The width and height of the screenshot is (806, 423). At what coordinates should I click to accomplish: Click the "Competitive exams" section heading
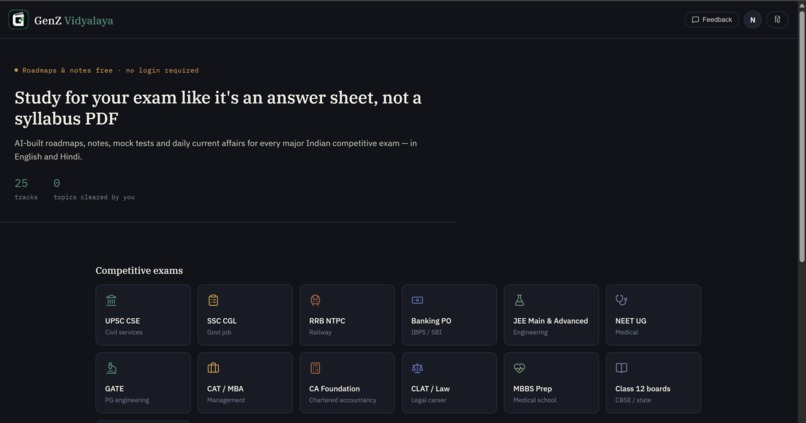139,271
